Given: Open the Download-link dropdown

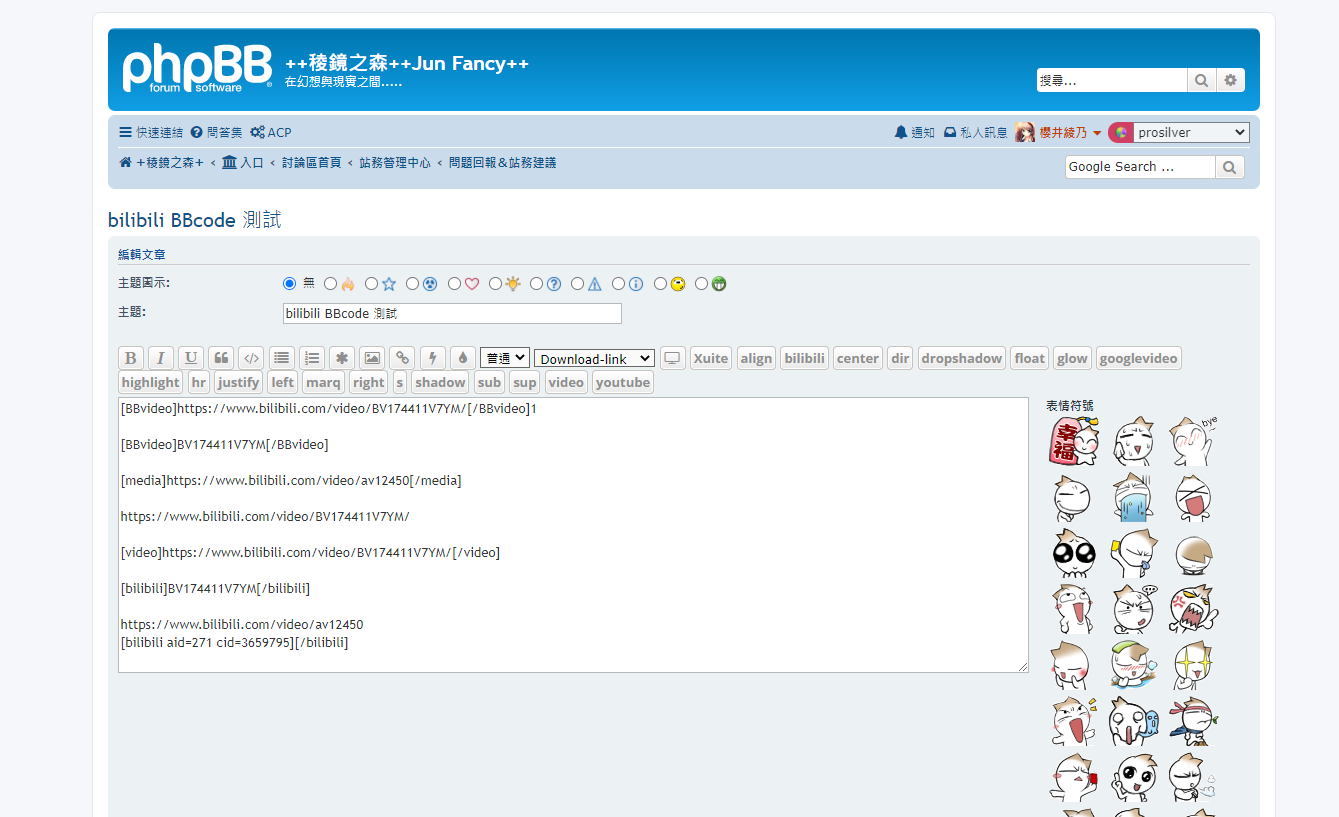Looking at the screenshot, I should tap(595, 359).
